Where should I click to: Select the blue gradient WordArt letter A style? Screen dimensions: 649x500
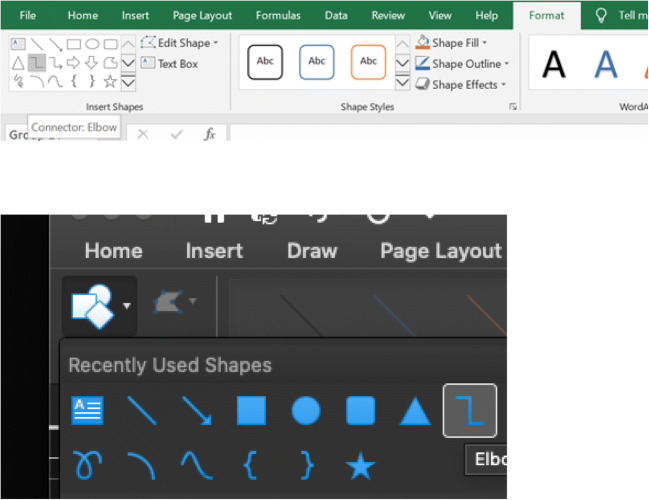[x=606, y=64]
